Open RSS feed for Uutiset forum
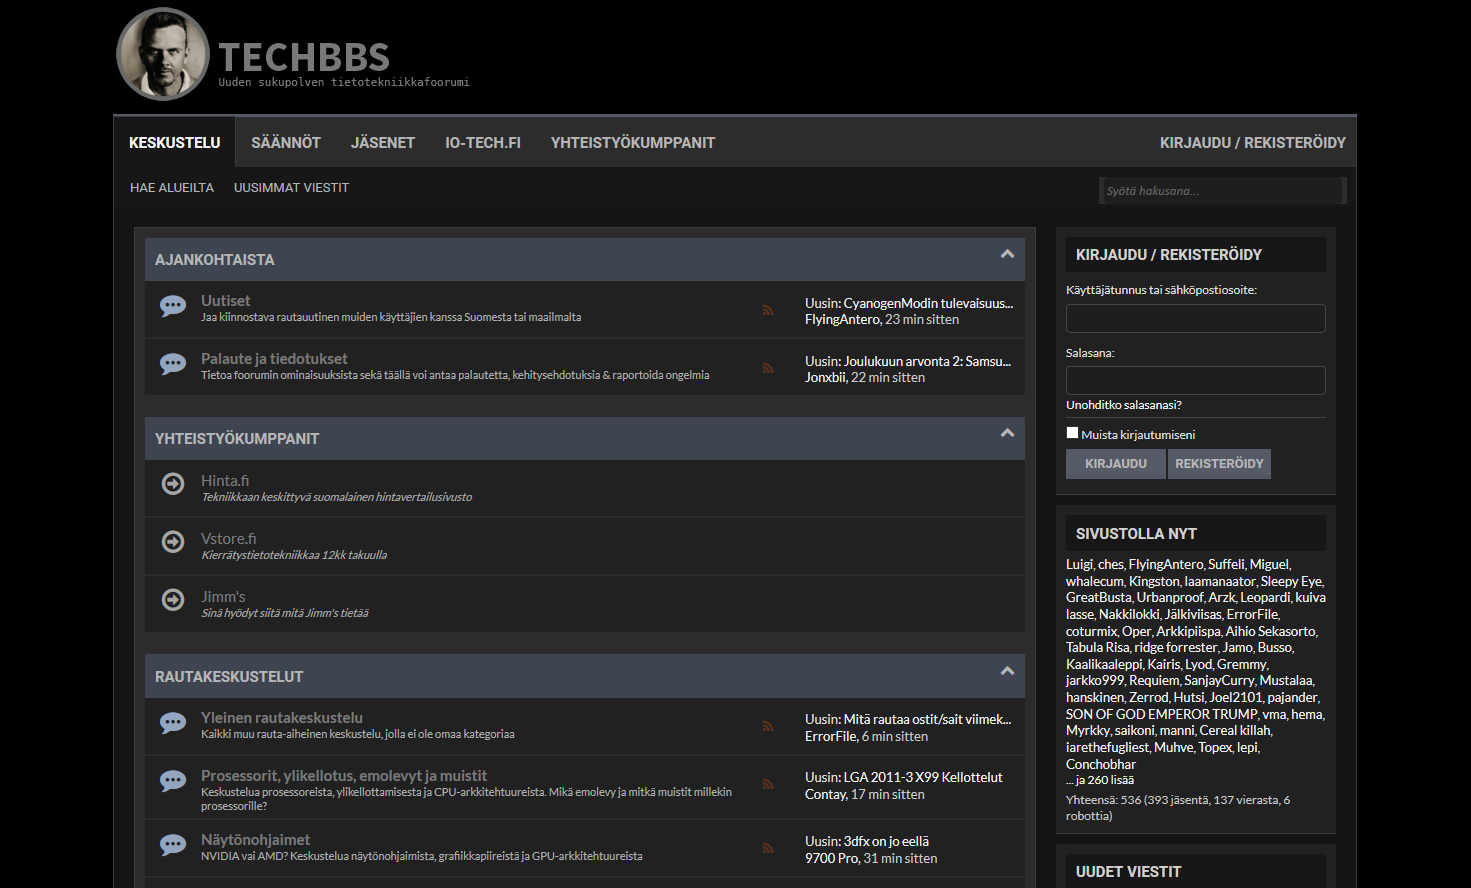 point(768,310)
